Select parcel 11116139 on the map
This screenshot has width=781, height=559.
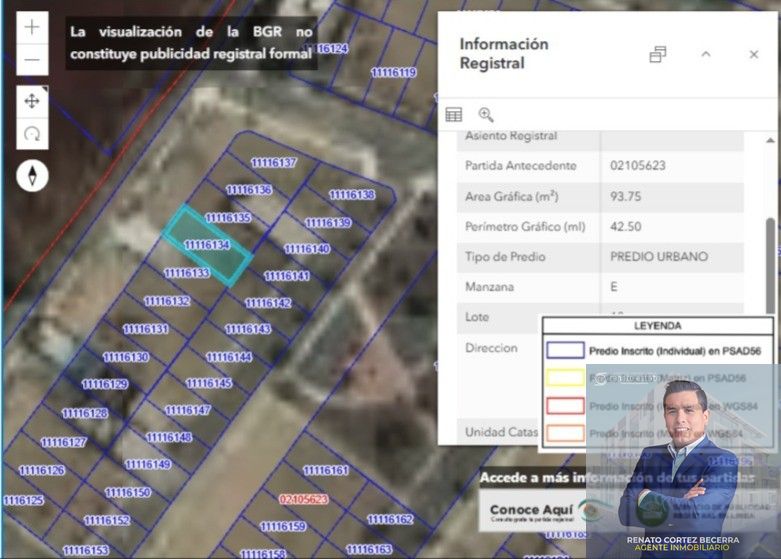click(328, 223)
